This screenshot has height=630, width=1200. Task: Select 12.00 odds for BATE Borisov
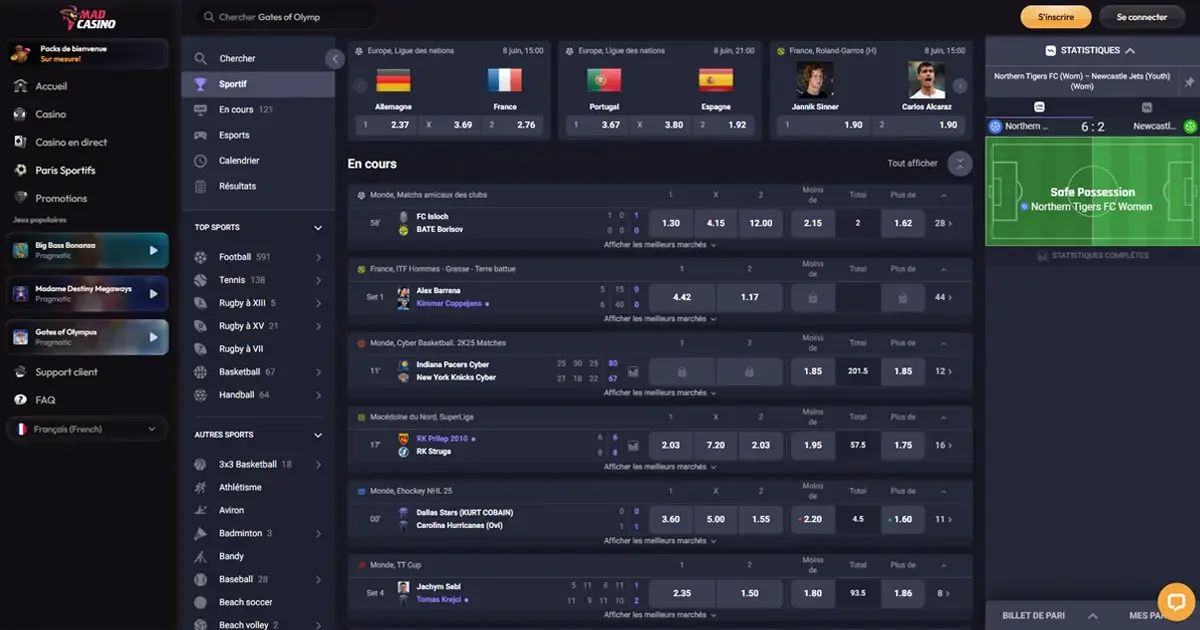tap(761, 223)
